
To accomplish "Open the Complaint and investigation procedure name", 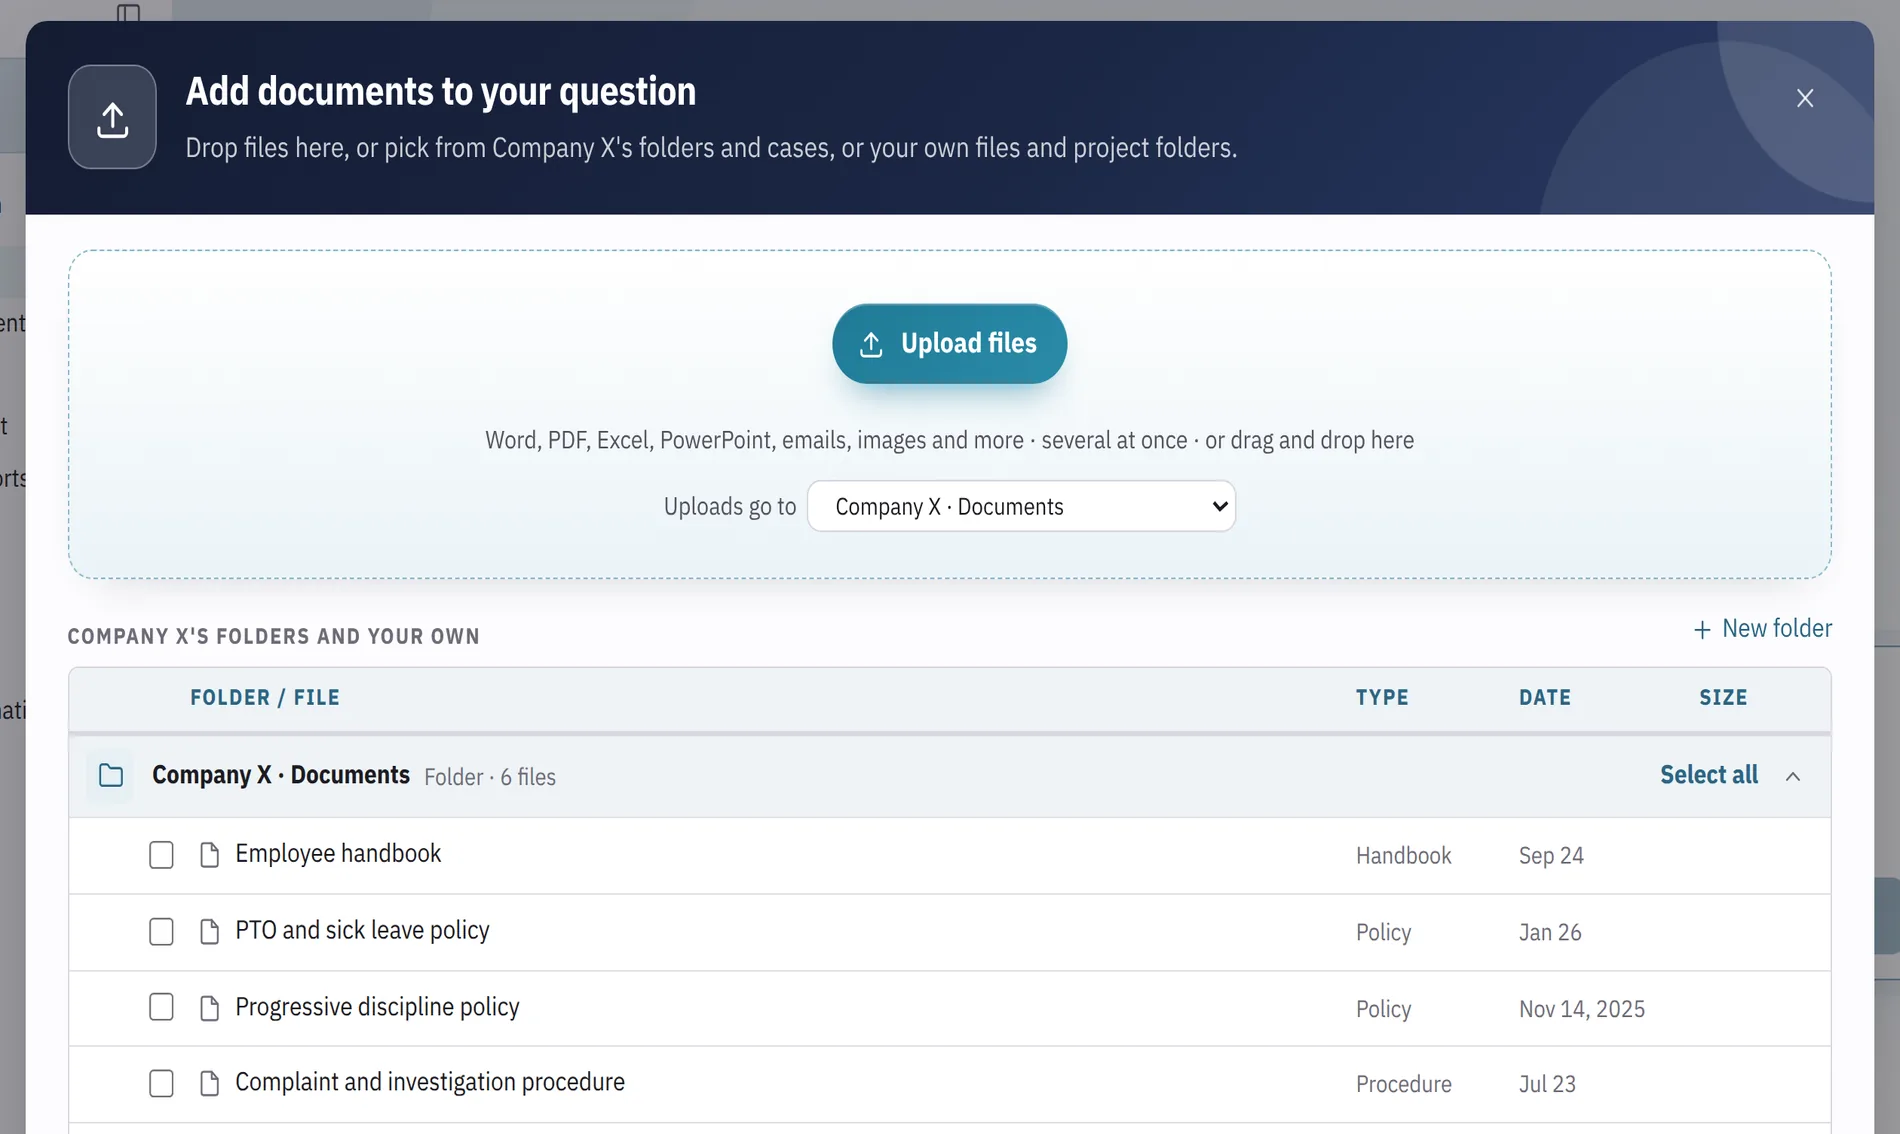I will pos(430,1082).
